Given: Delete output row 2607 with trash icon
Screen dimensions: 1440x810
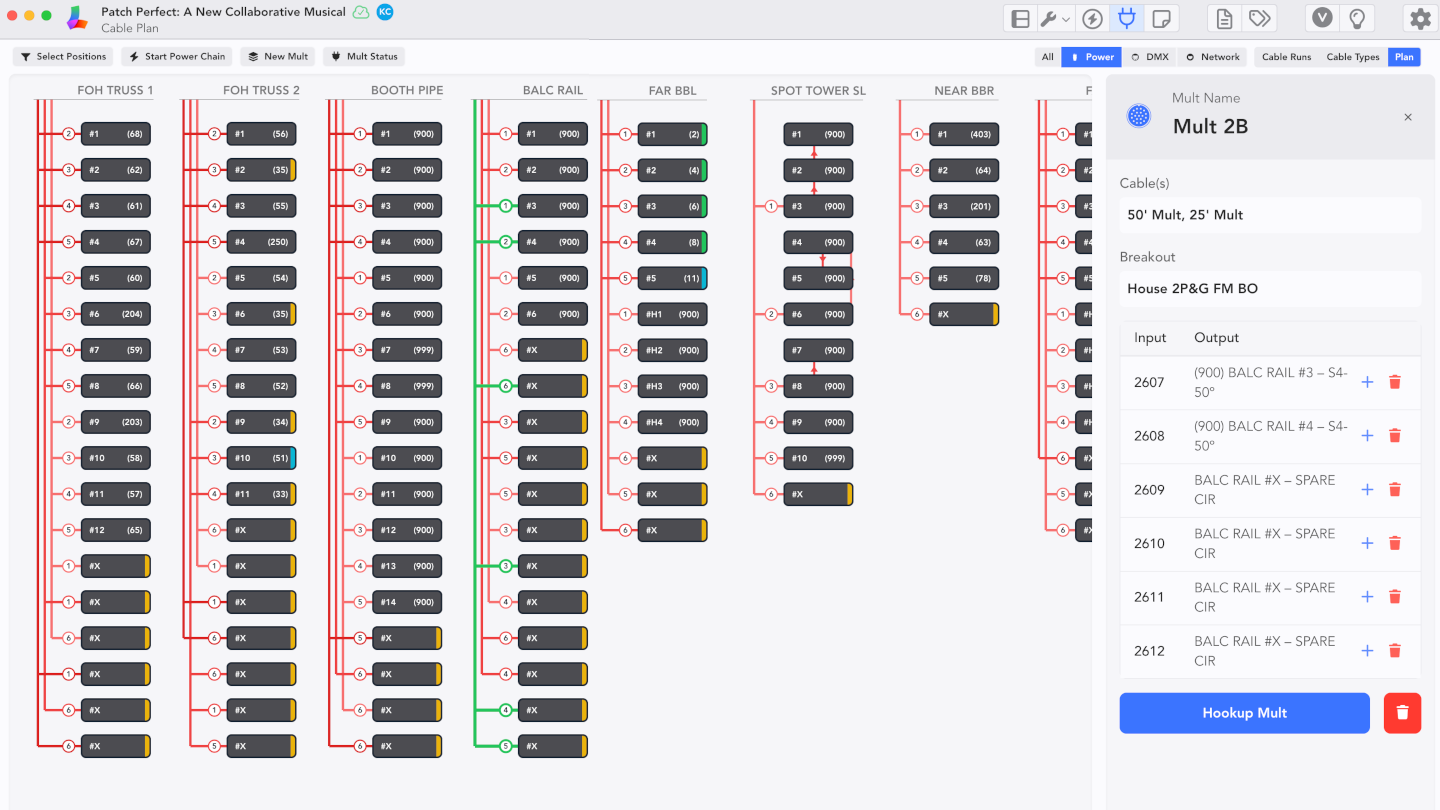Looking at the screenshot, I should coord(1395,382).
